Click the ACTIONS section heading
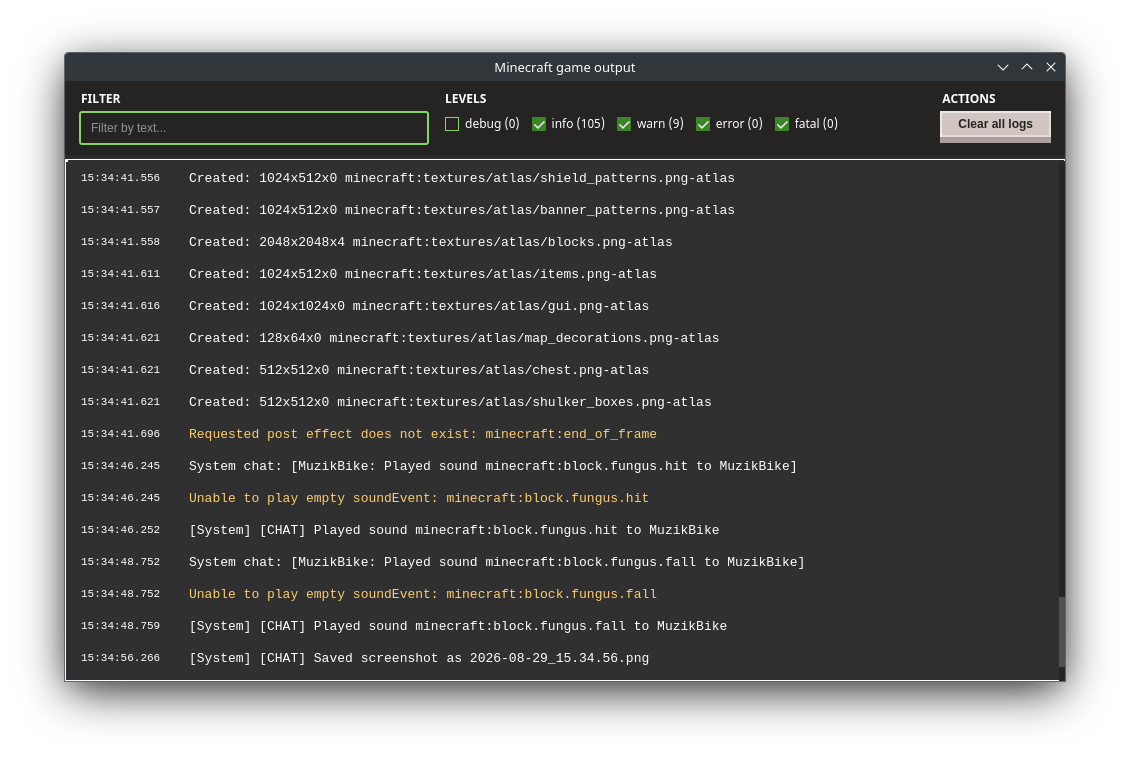The image size is (1130, 758). point(969,99)
